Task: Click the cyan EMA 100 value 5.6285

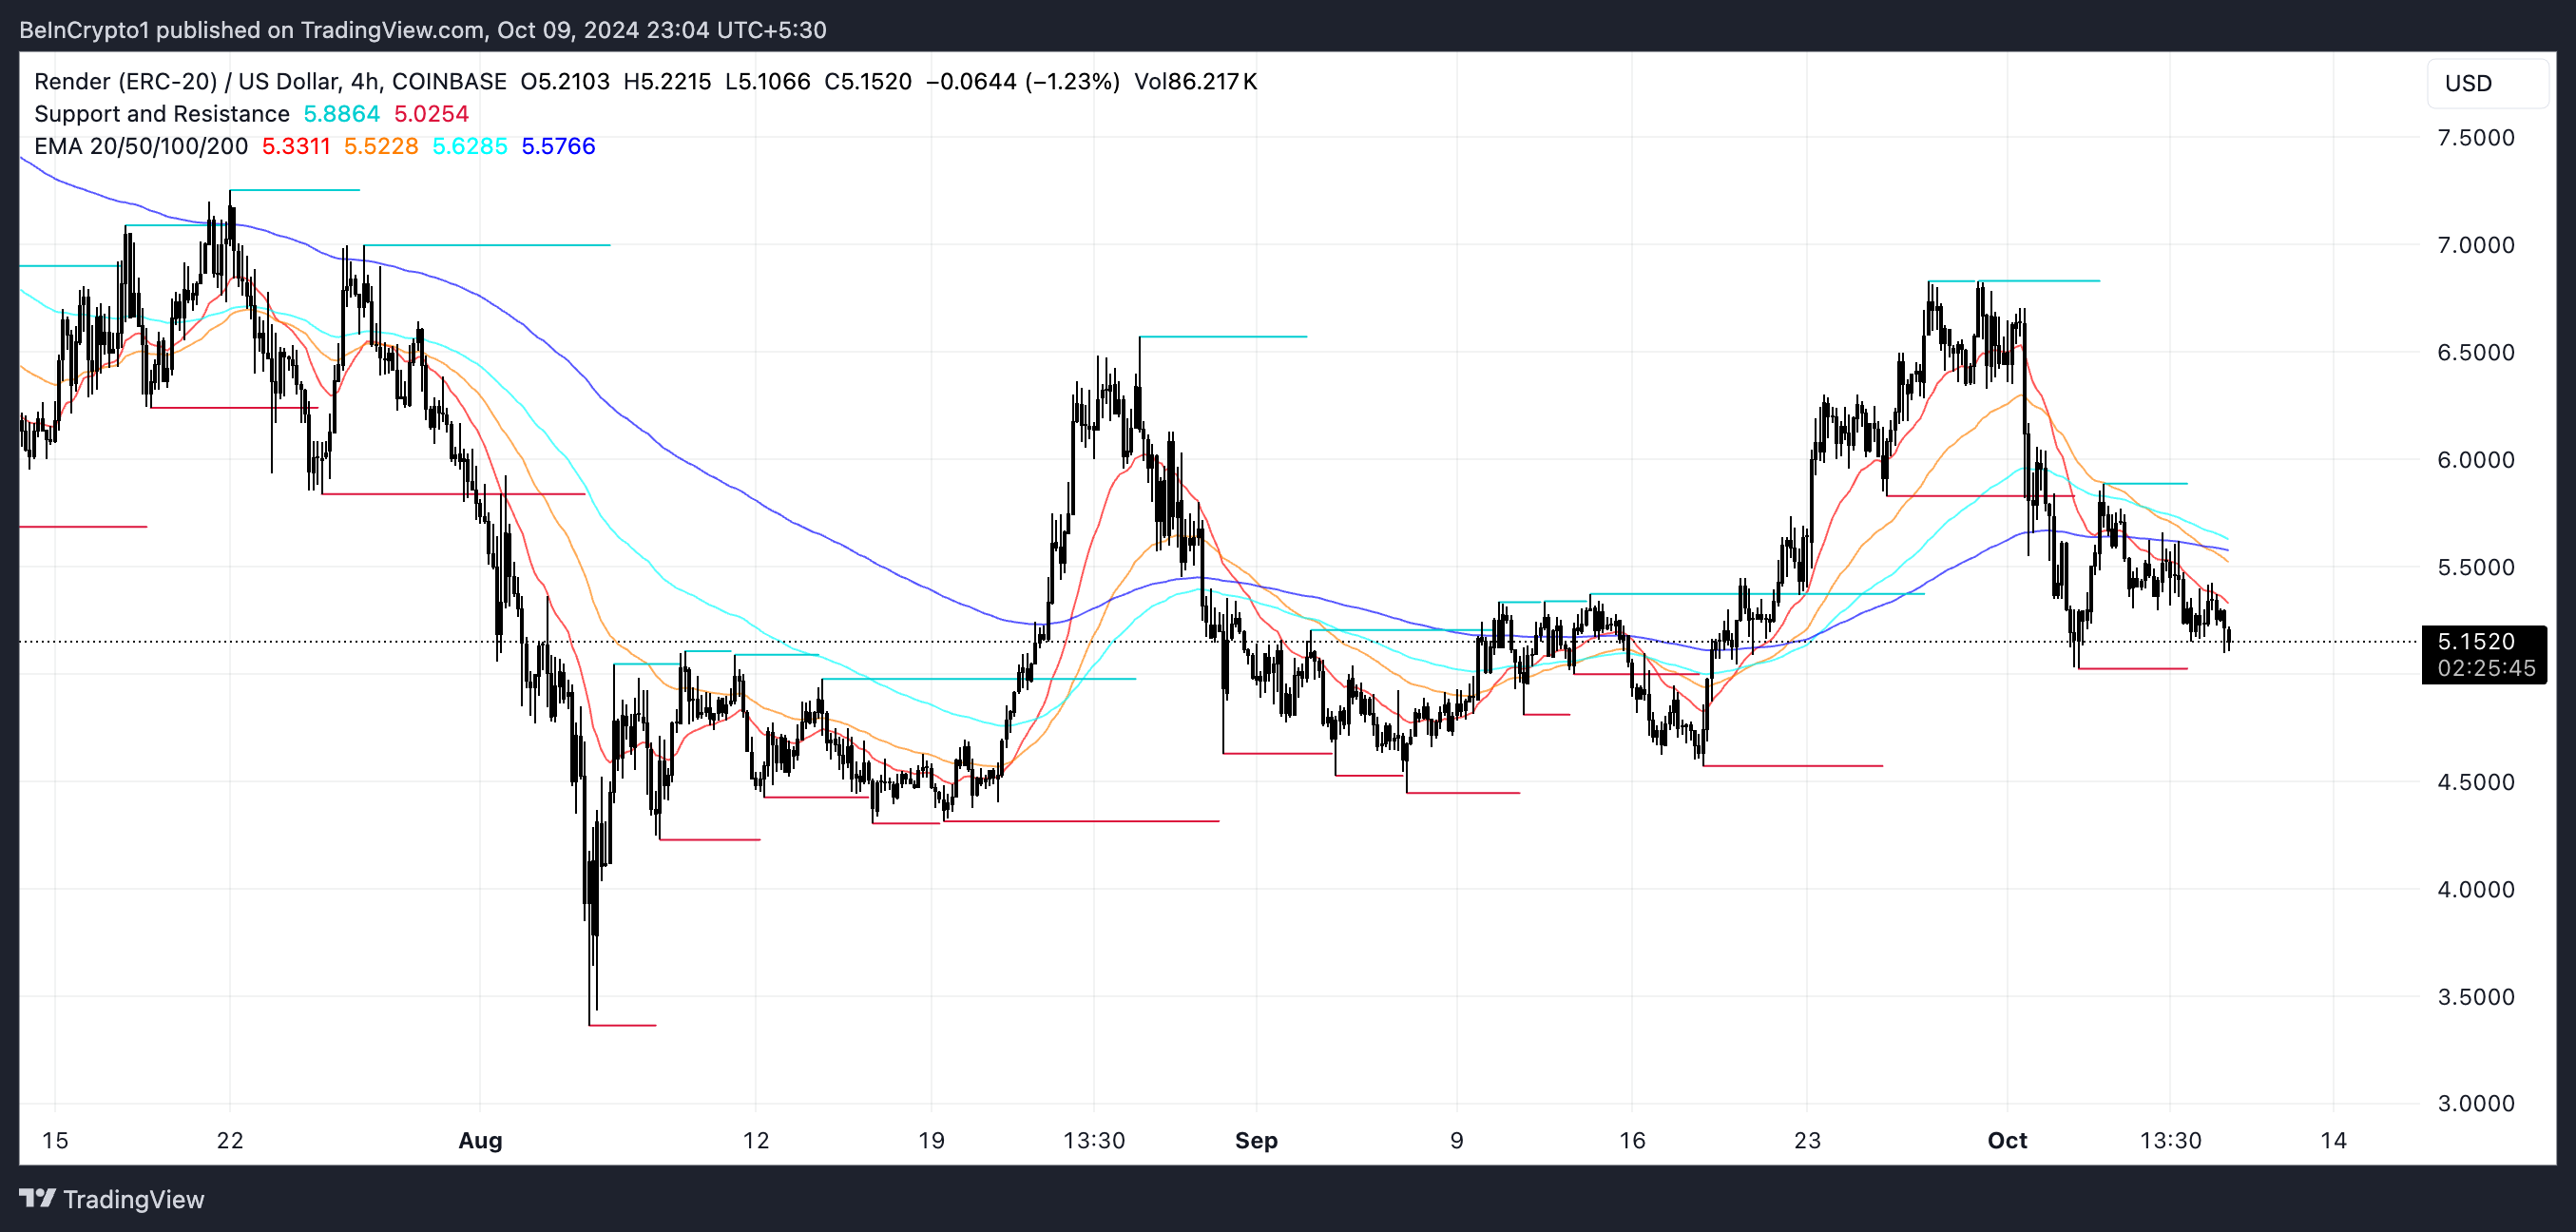Action: coord(469,146)
